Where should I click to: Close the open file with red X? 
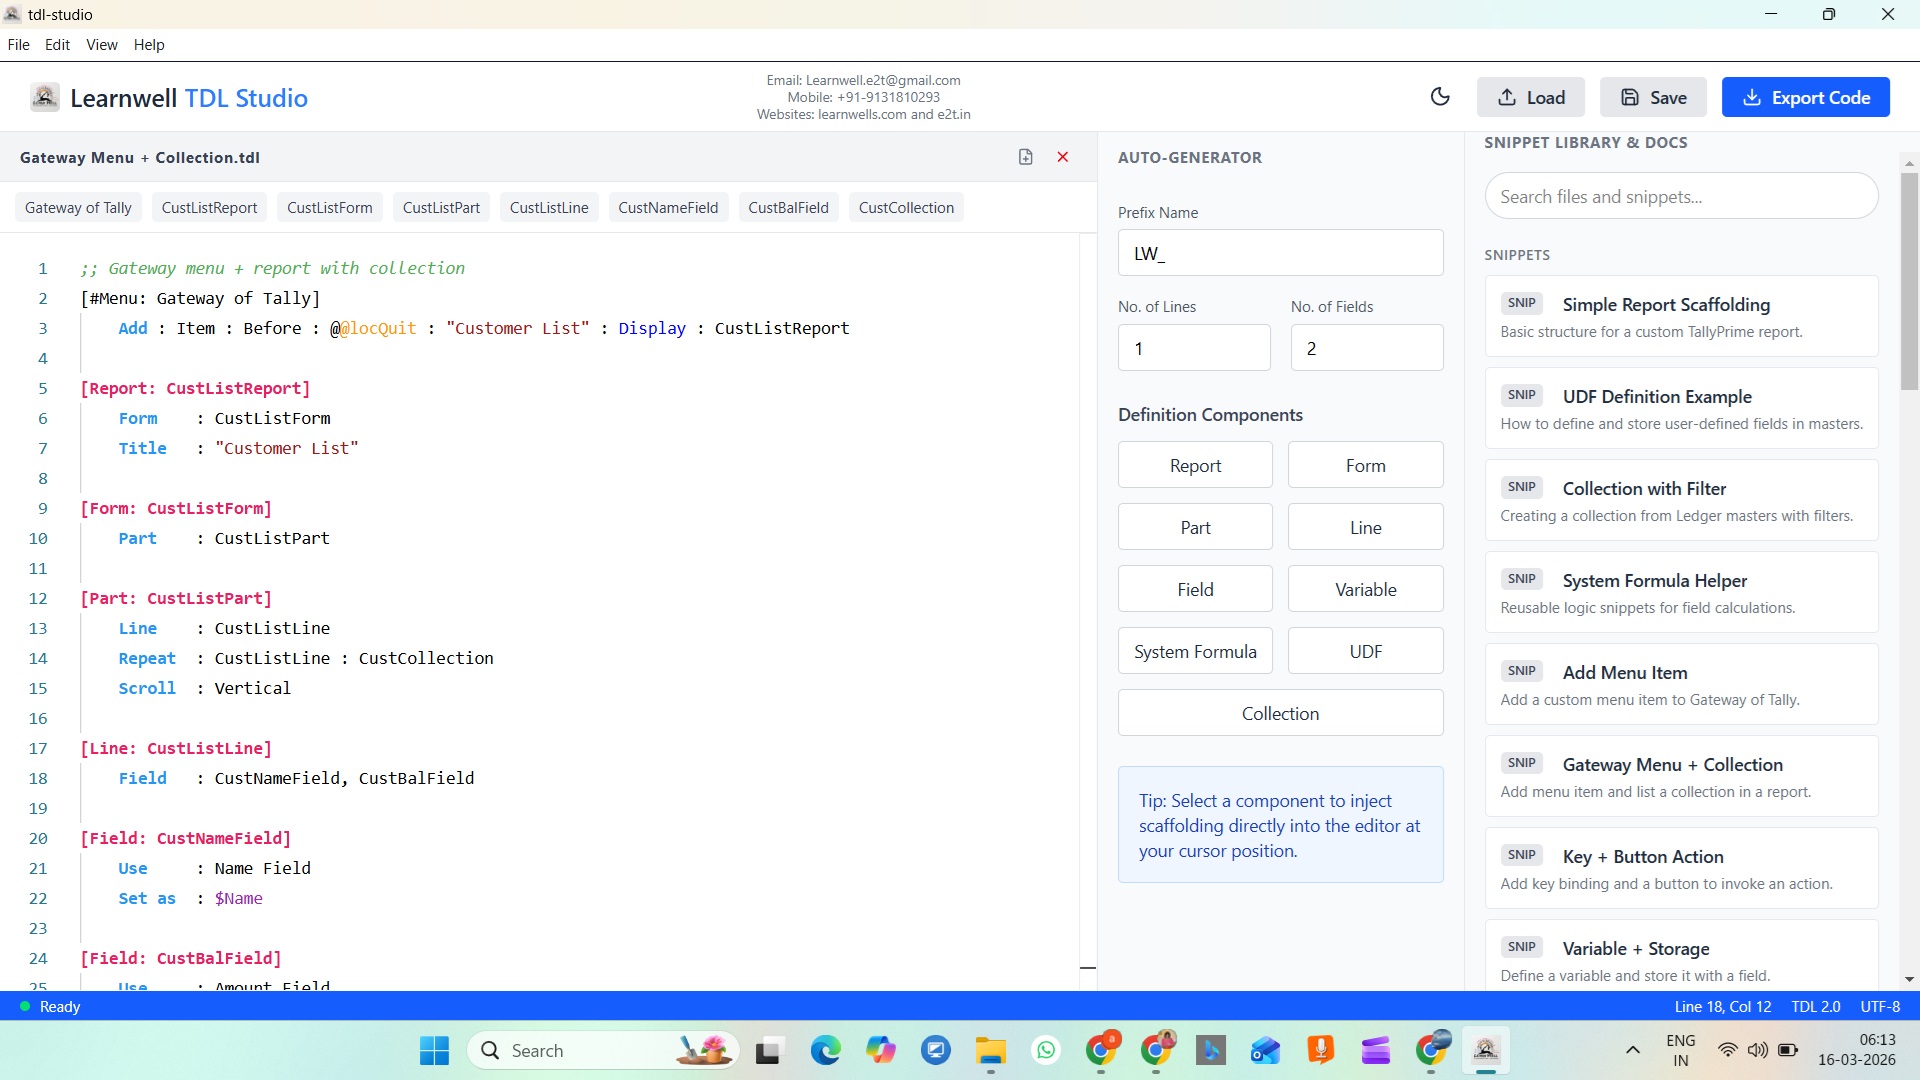pos(1063,157)
